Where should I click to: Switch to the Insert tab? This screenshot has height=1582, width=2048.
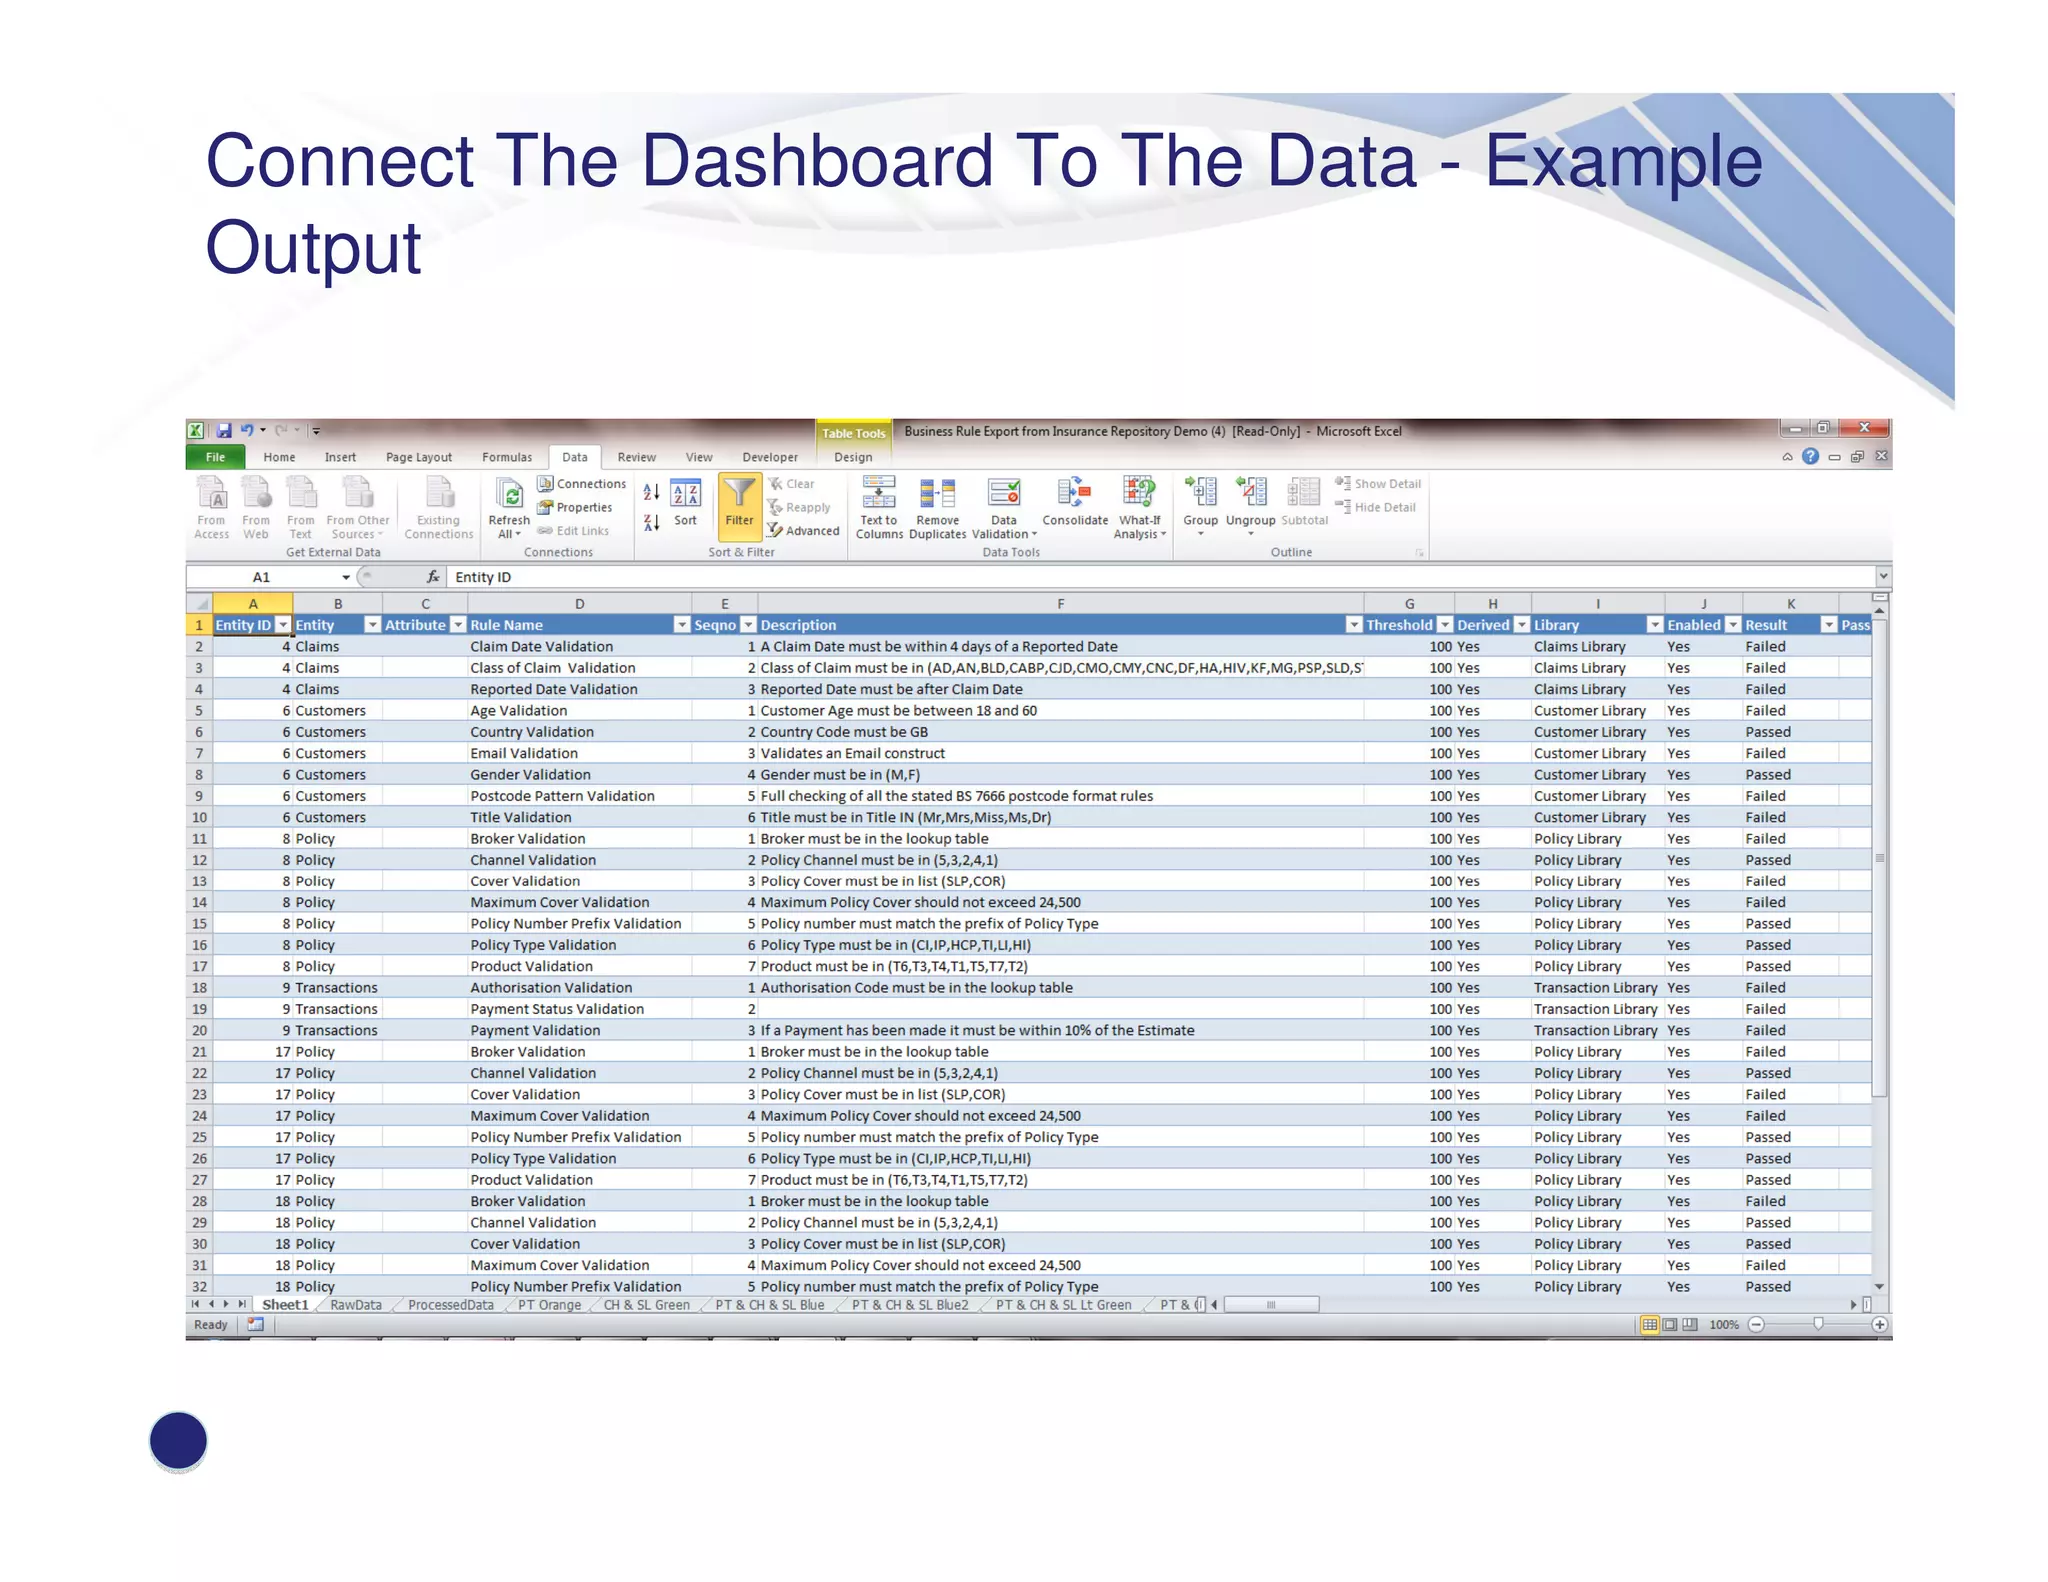click(340, 457)
